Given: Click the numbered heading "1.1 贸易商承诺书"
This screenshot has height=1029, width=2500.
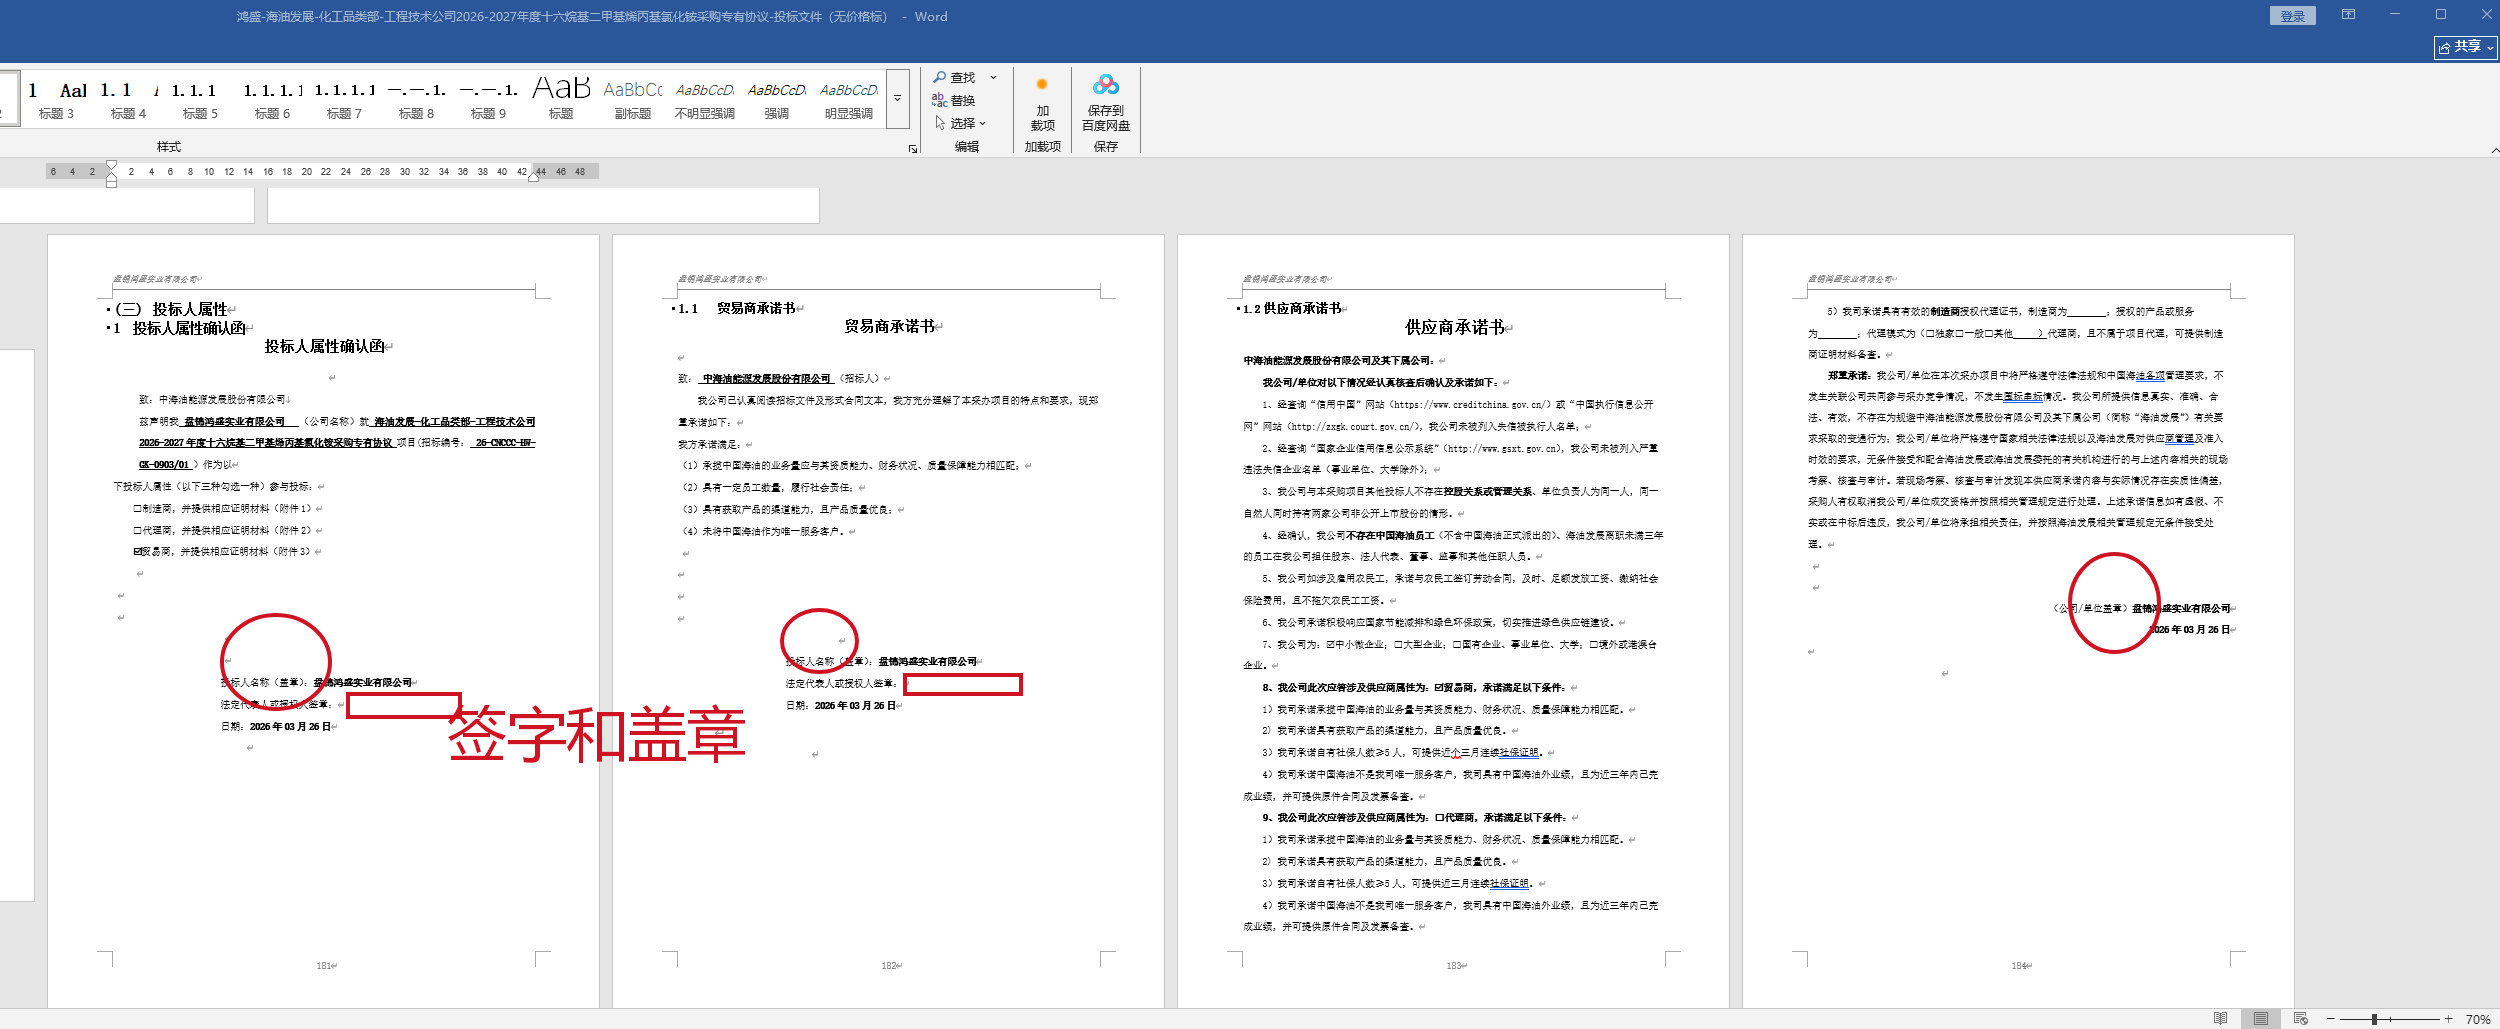Looking at the screenshot, I should tap(737, 309).
